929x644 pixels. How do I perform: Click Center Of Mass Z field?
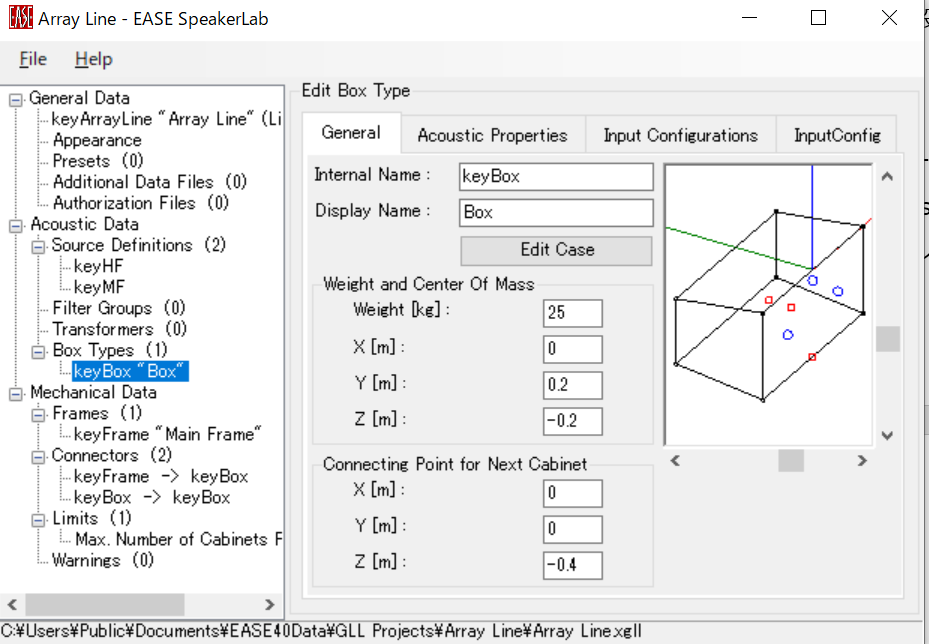click(572, 421)
